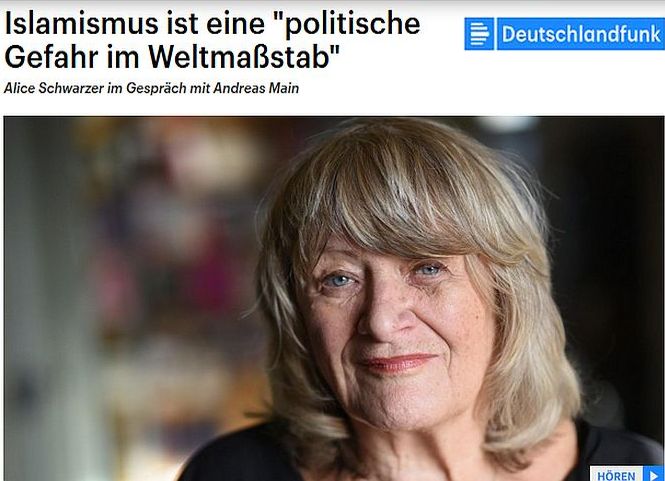Click the word "Islamismus" in the title
The height and width of the screenshot is (481, 665).
[x=81, y=24]
